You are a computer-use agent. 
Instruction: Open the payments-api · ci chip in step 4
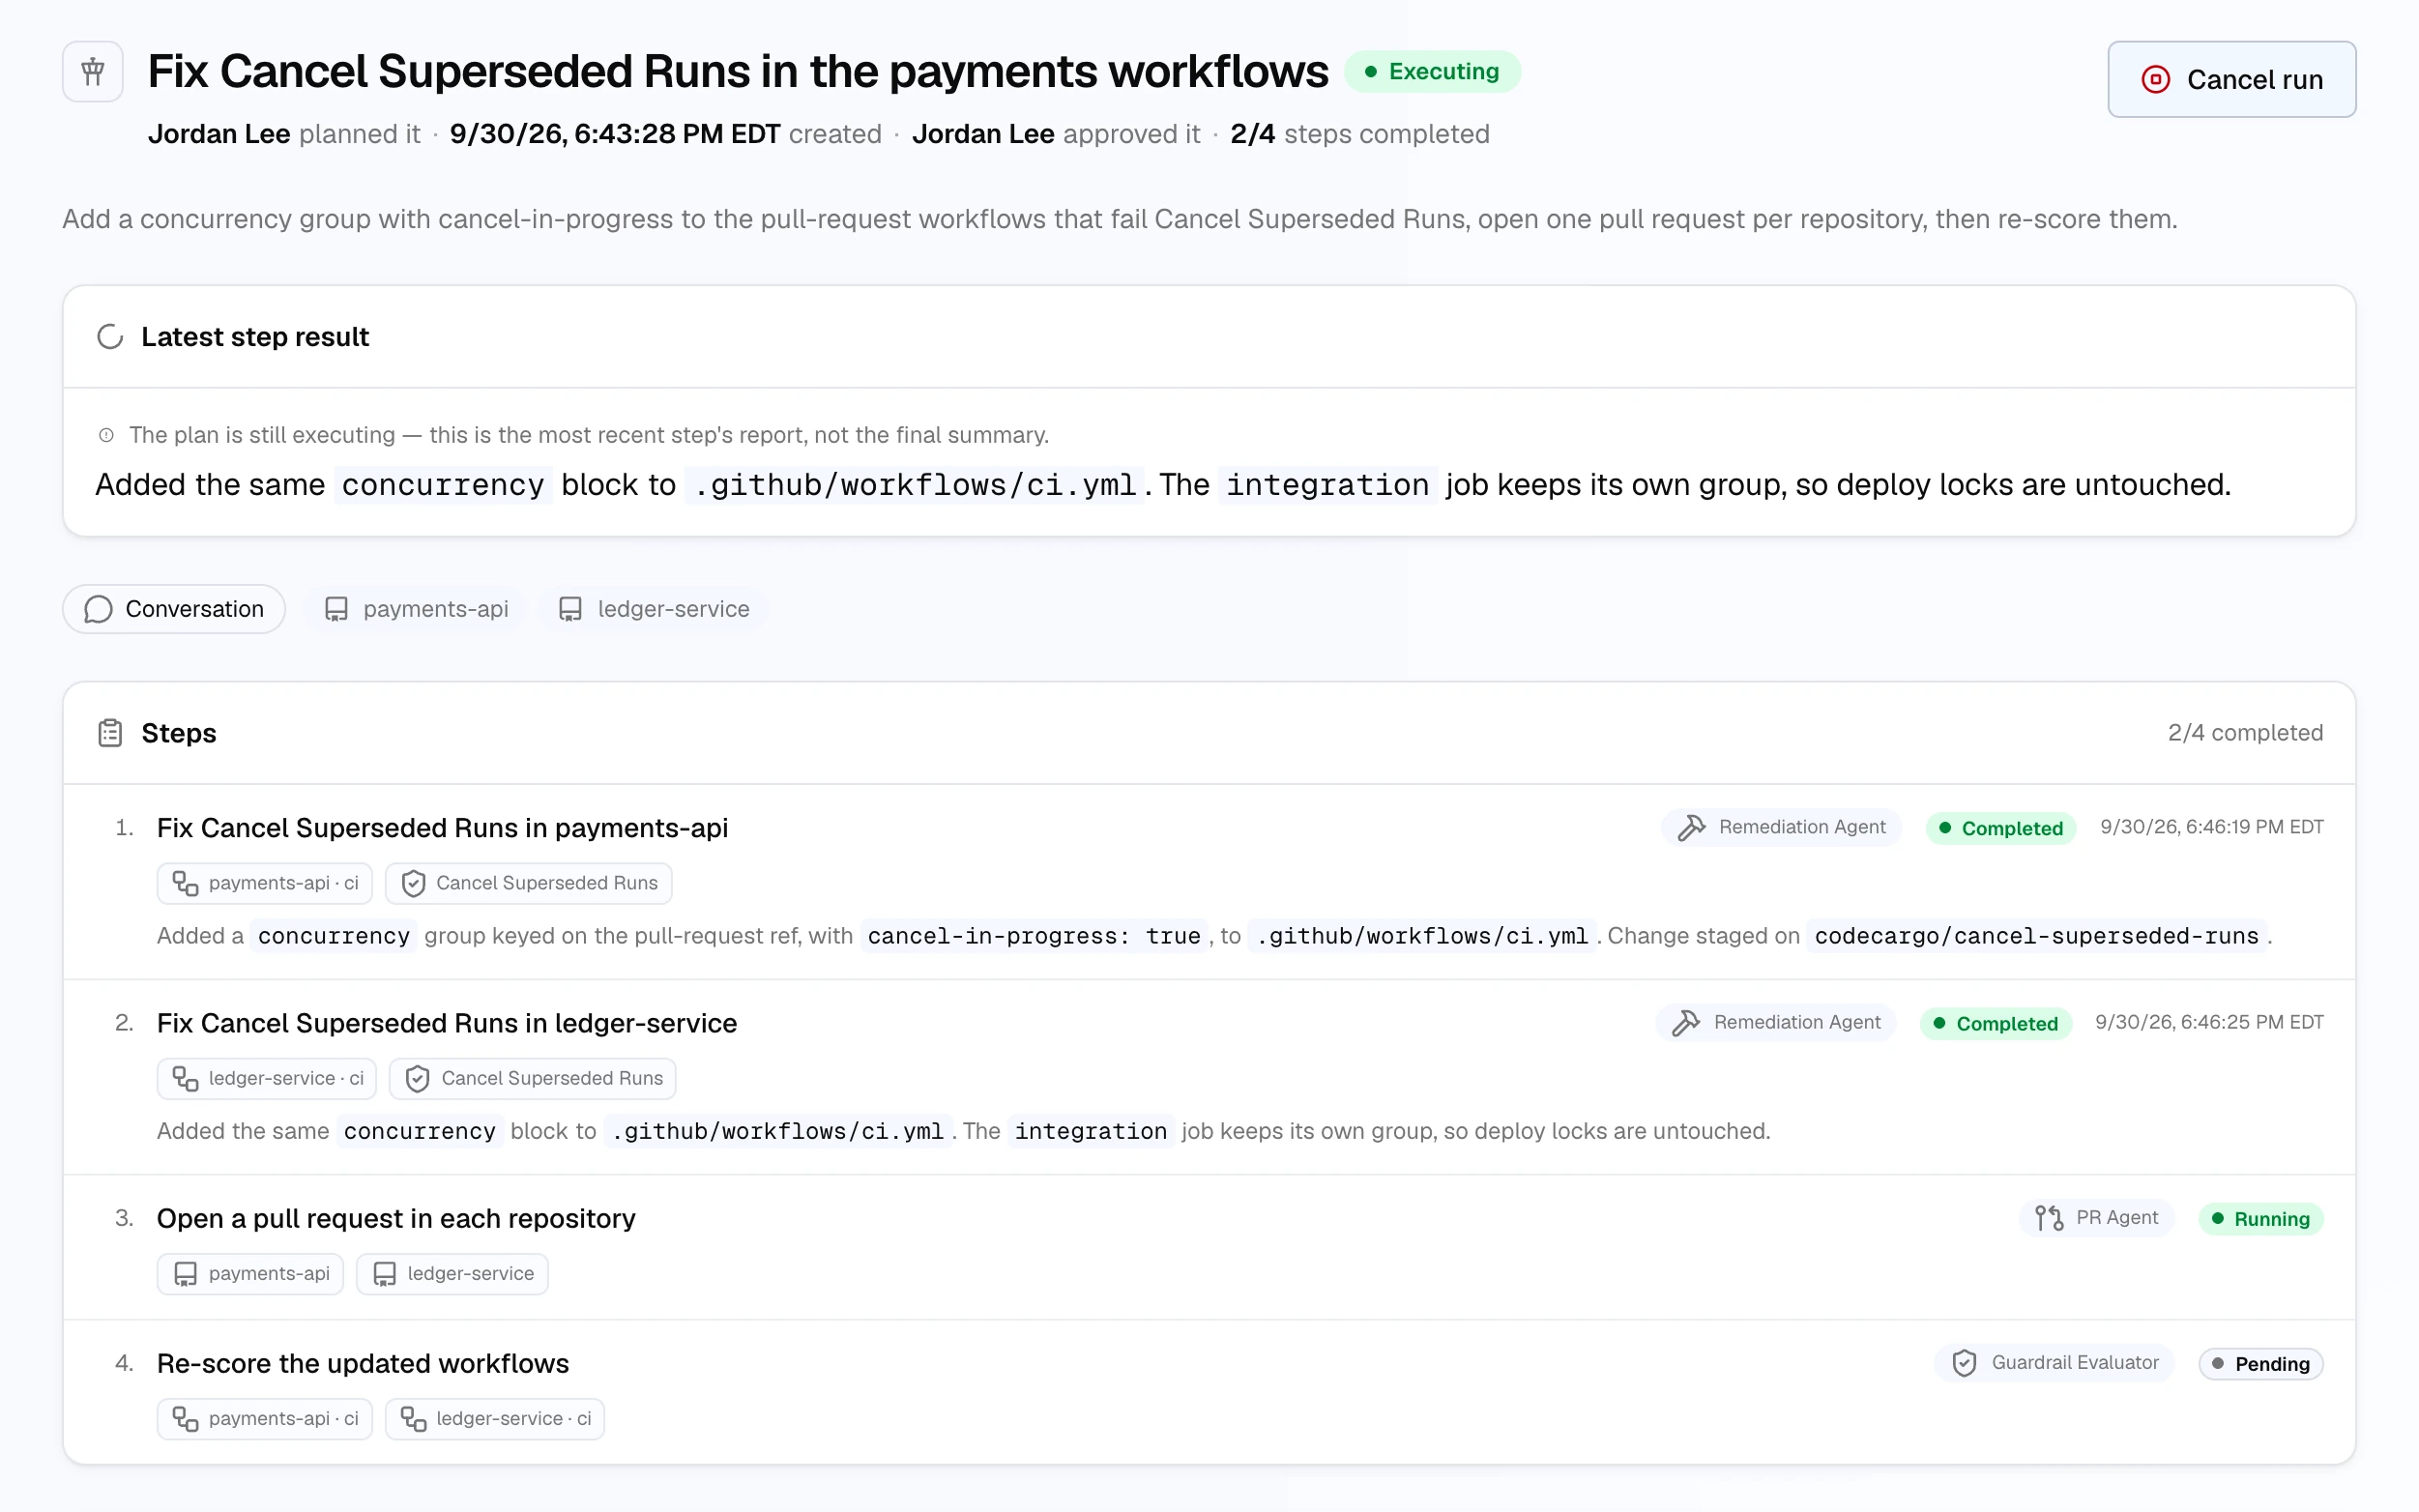(x=265, y=1419)
